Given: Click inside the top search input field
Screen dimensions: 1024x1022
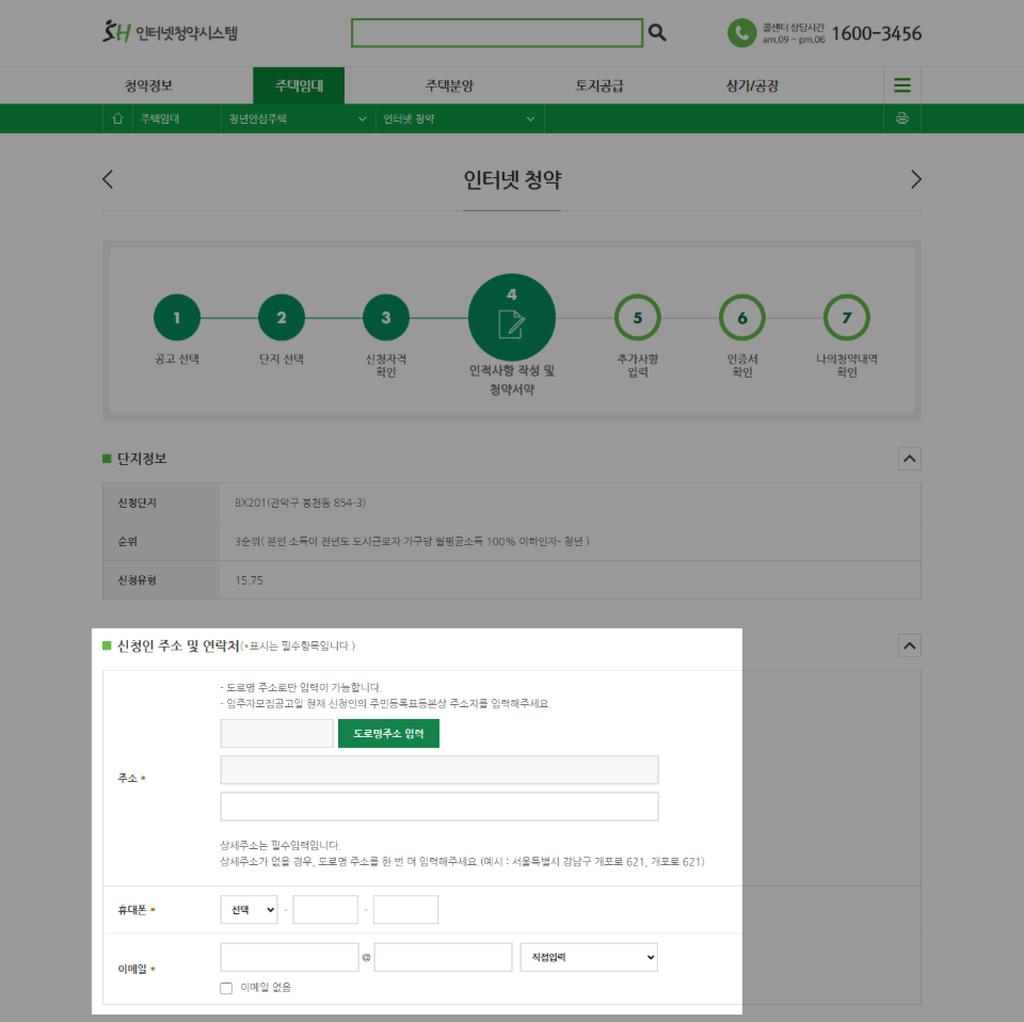Looking at the screenshot, I should pyautogui.click(x=497, y=32).
